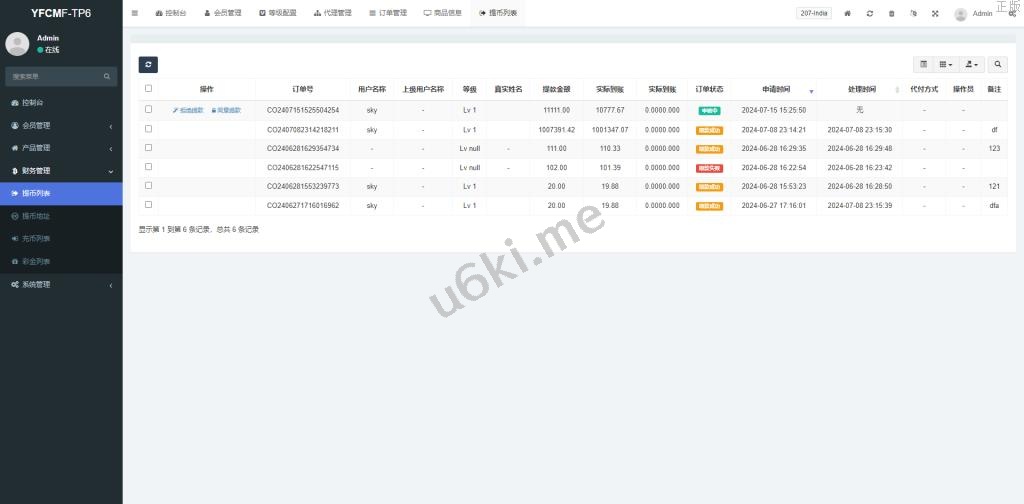Click the dark refresh button above the table
1024x504 pixels.
[148, 64]
